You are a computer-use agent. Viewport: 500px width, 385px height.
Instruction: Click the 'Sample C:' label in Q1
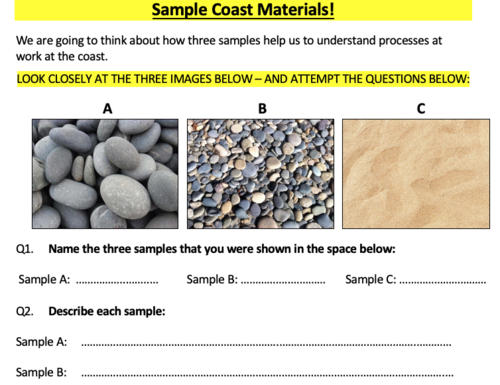point(371,279)
